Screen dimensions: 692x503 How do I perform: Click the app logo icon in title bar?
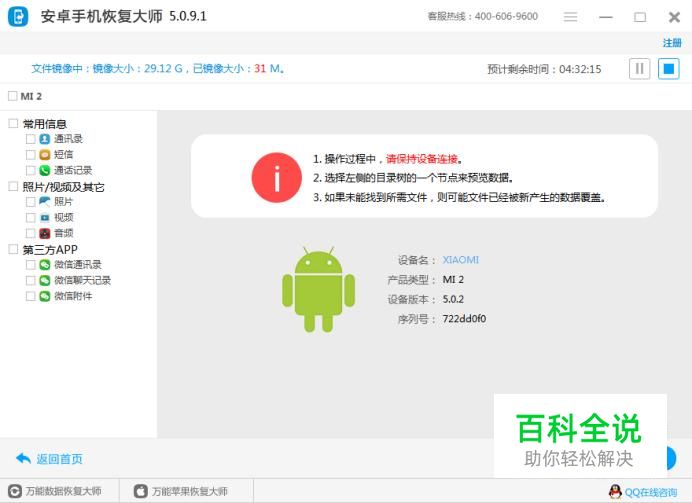pyautogui.click(x=18, y=17)
